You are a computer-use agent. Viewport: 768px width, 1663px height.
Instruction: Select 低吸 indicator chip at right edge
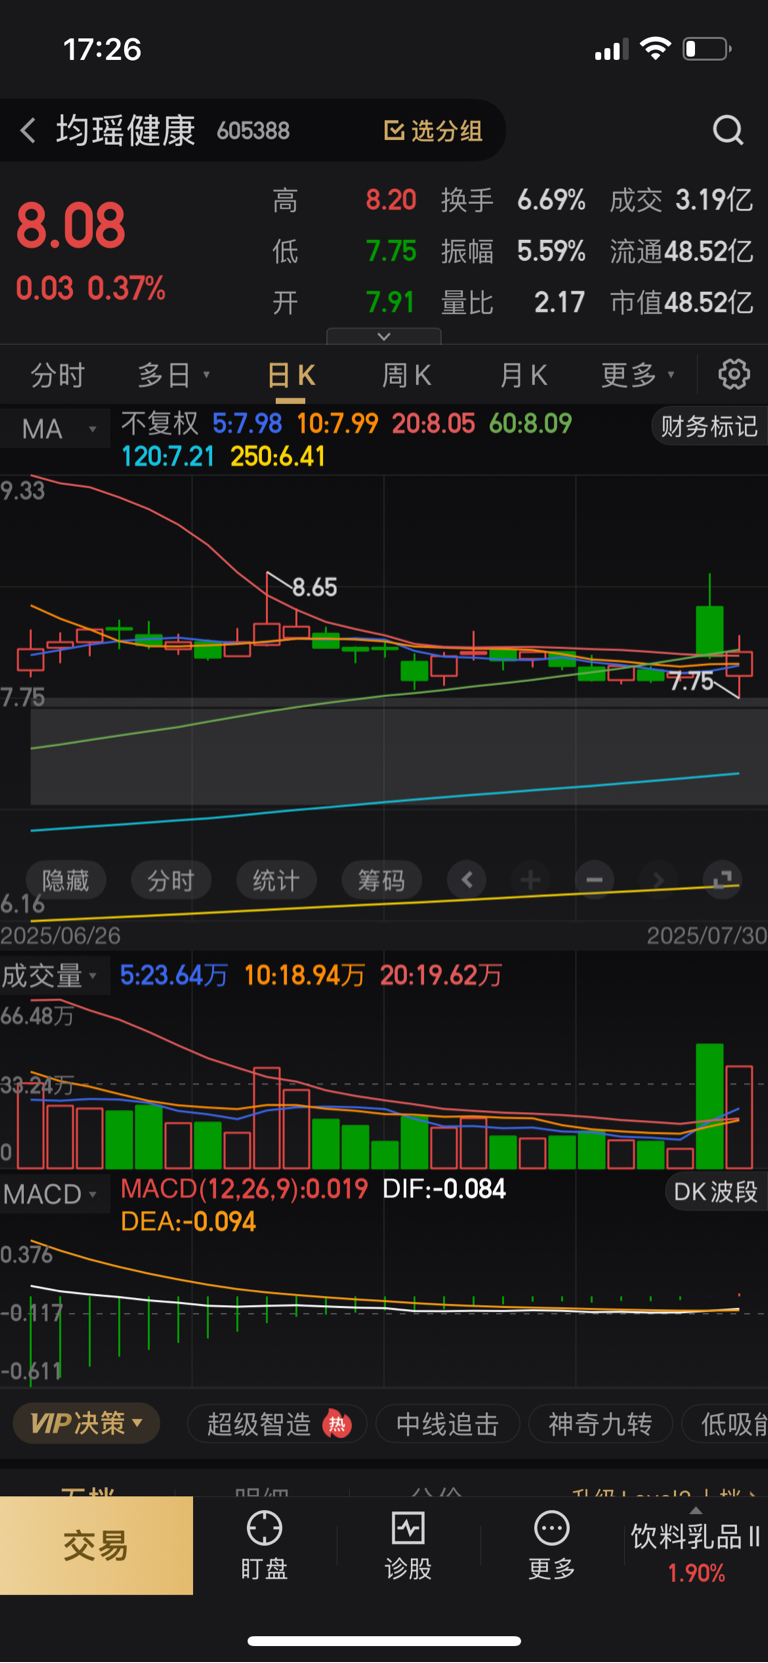coord(726,1424)
